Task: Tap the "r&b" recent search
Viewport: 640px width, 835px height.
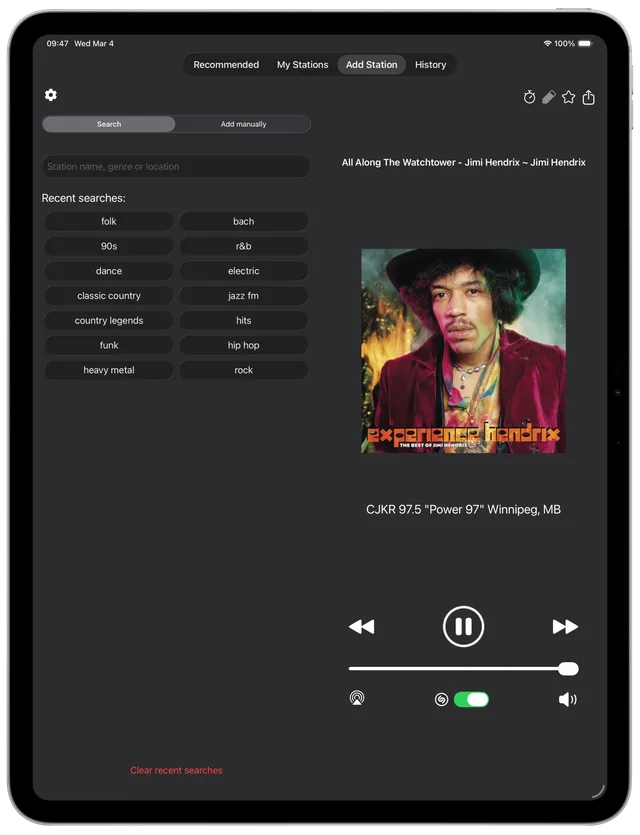Action: pos(243,246)
